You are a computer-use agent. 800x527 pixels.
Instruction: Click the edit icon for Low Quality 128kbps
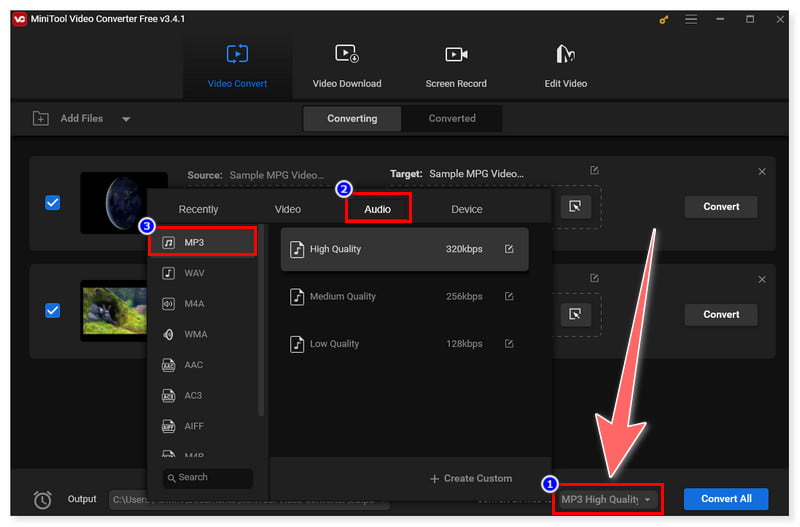pyautogui.click(x=509, y=344)
